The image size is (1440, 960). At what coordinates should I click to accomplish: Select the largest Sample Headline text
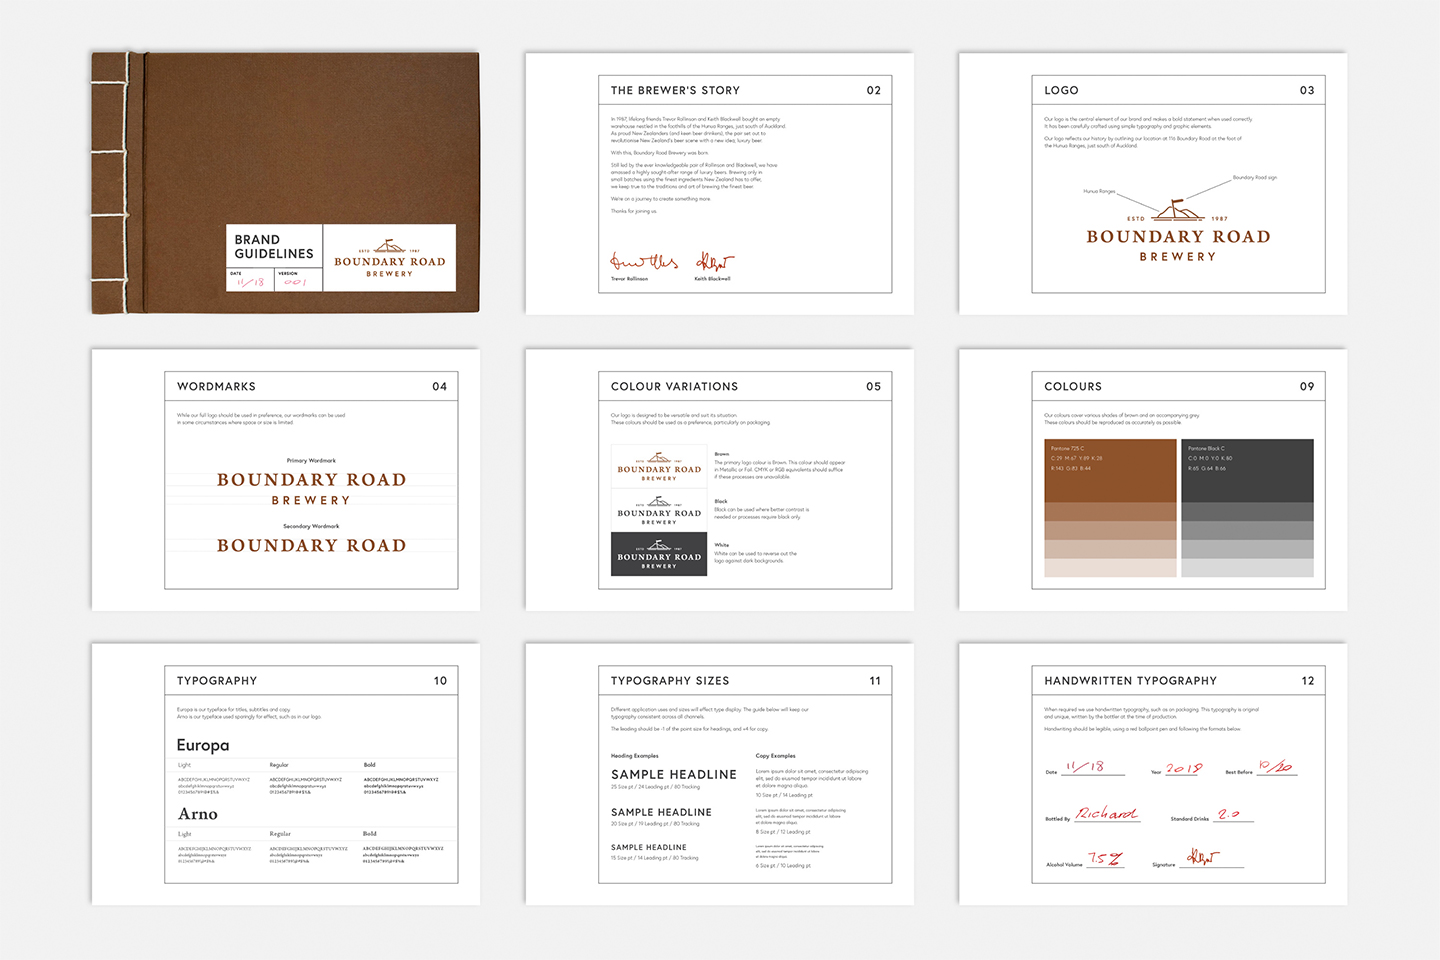pyautogui.click(x=673, y=775)
